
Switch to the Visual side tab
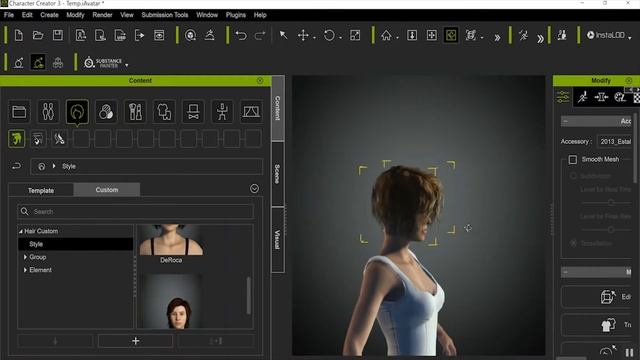pyautogui.click(x=277, y=240)
